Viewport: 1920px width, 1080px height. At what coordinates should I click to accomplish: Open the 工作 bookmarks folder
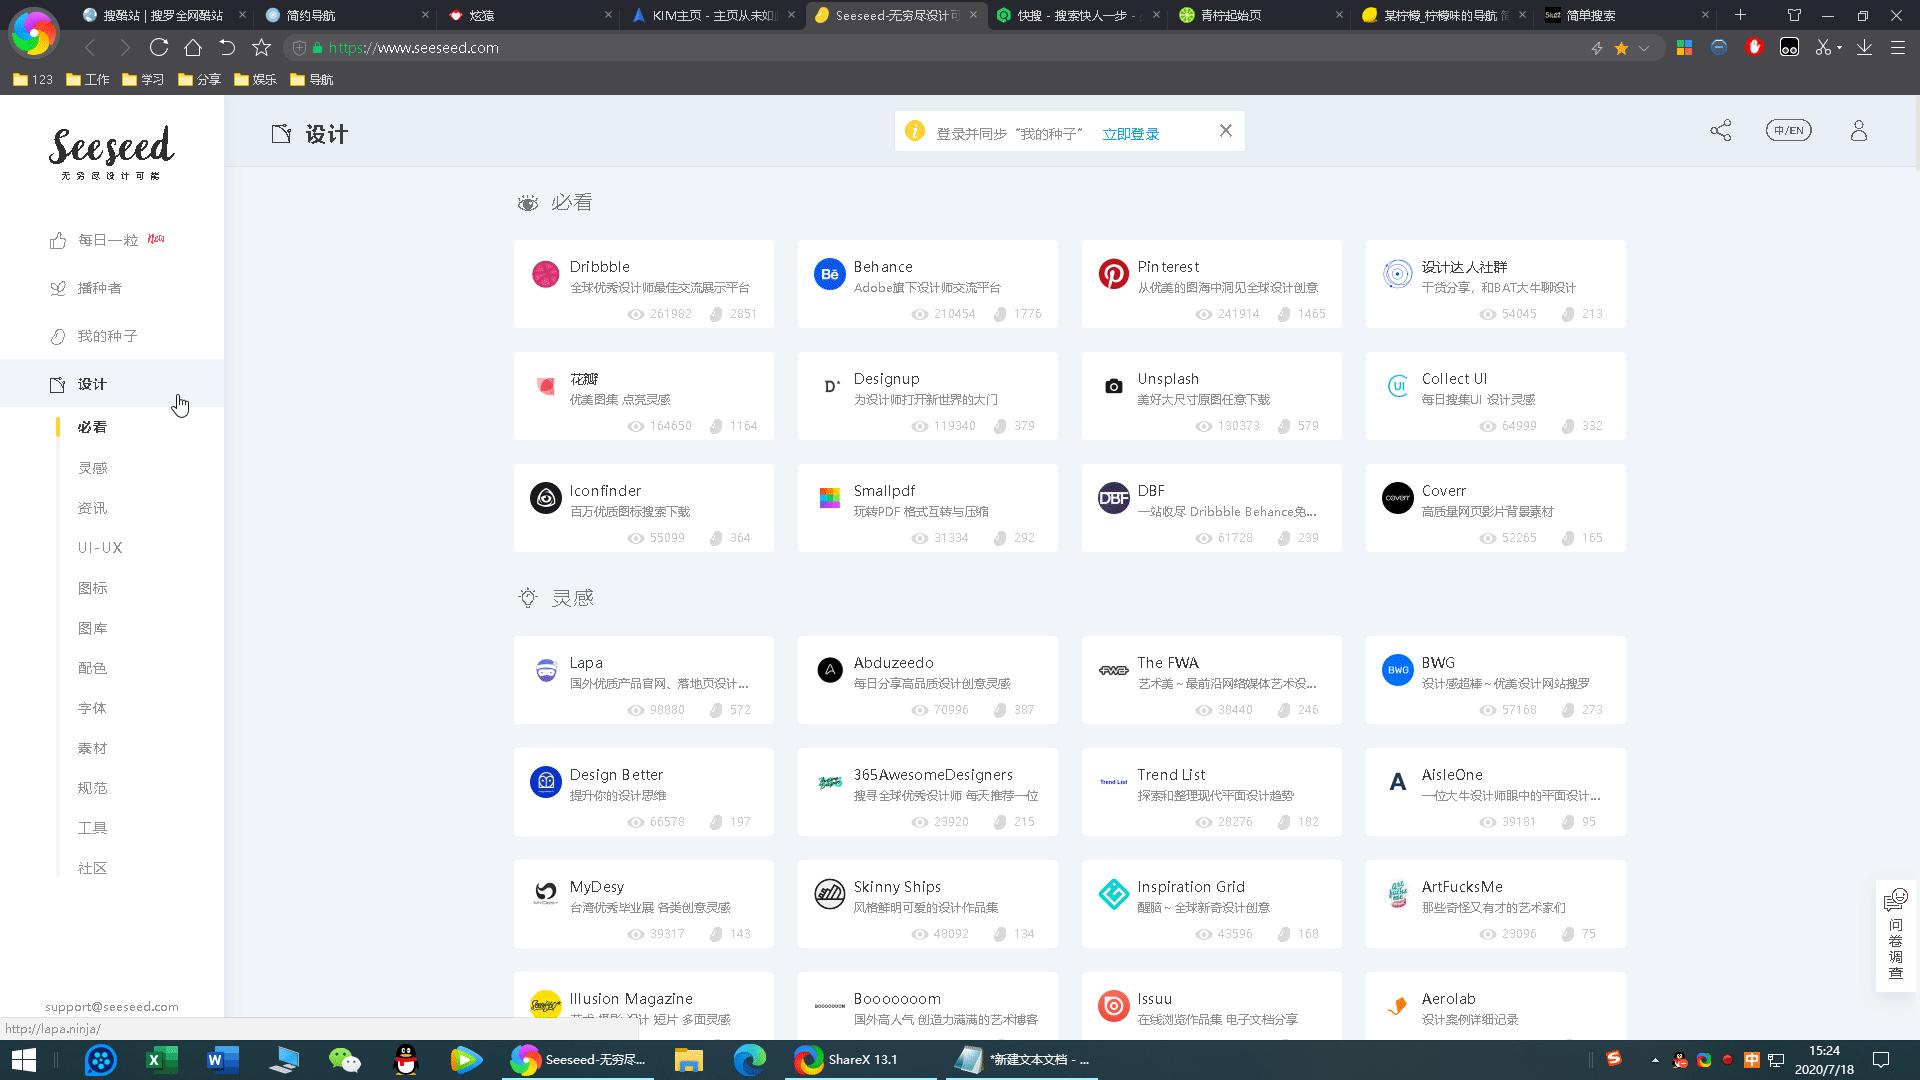click(88, 79)
